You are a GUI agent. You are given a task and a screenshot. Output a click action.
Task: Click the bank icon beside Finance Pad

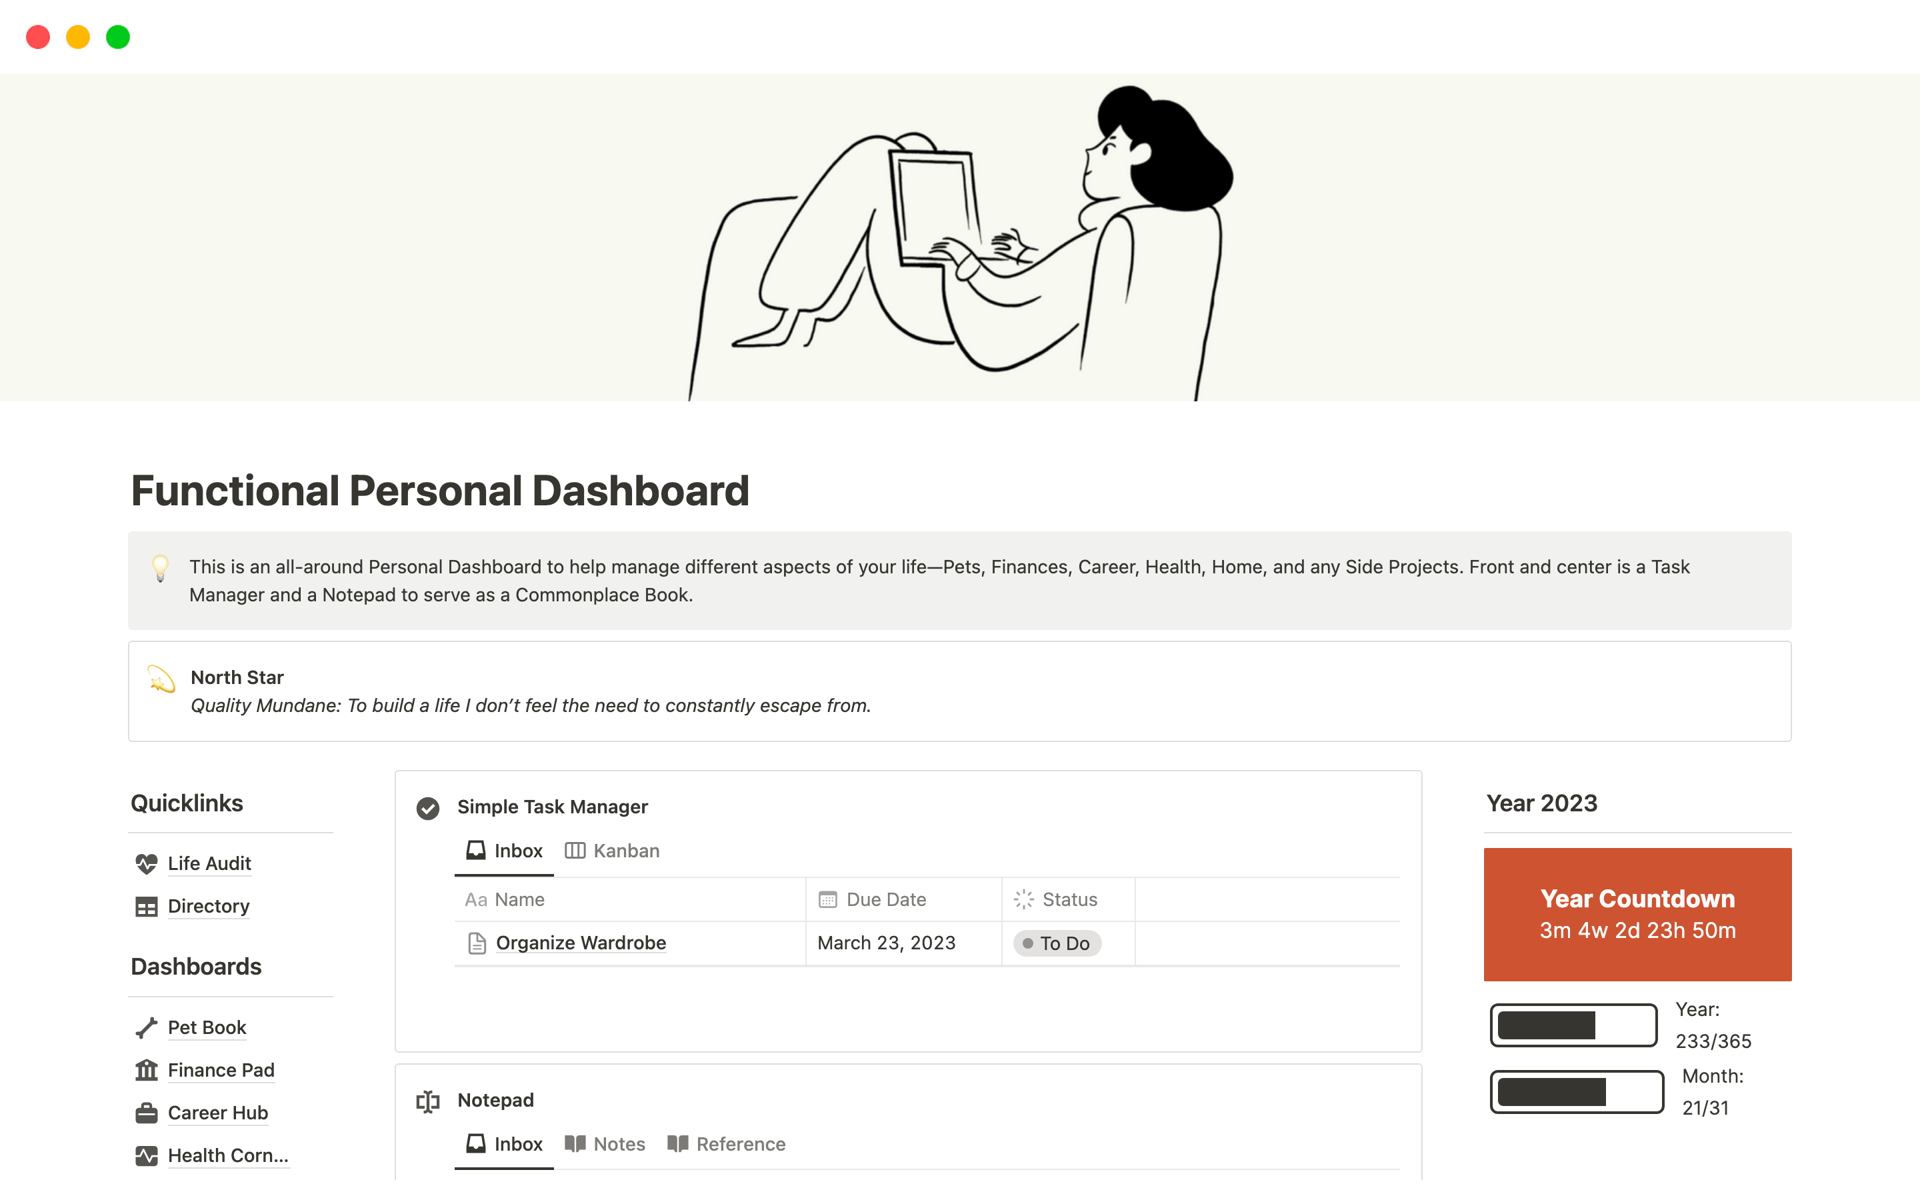tap(146, 1070)
